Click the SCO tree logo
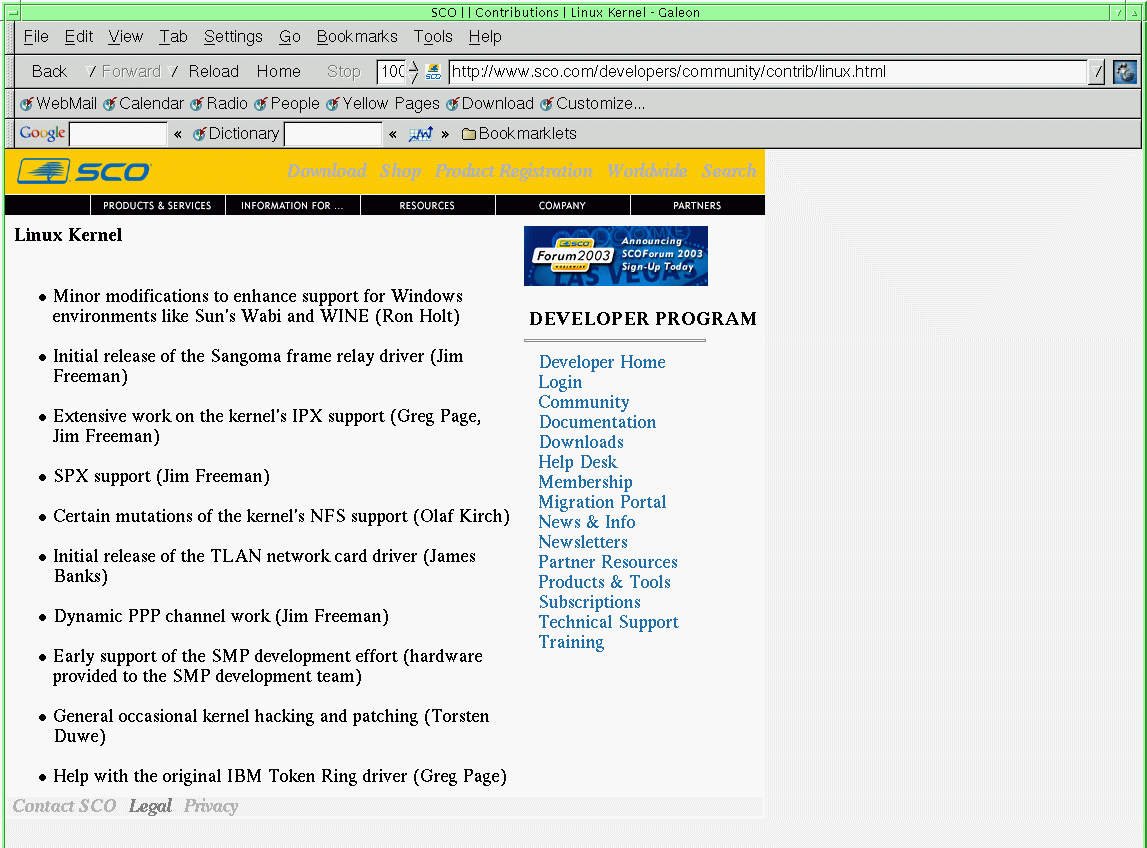 (x=44, y=171)
